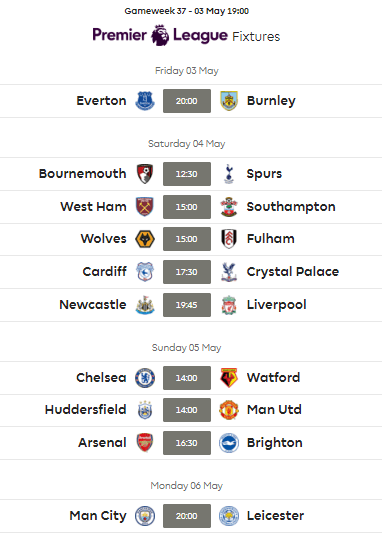Click the Brighton seagull badge
This screenshot has width=382, height=534.
point(229,443)
